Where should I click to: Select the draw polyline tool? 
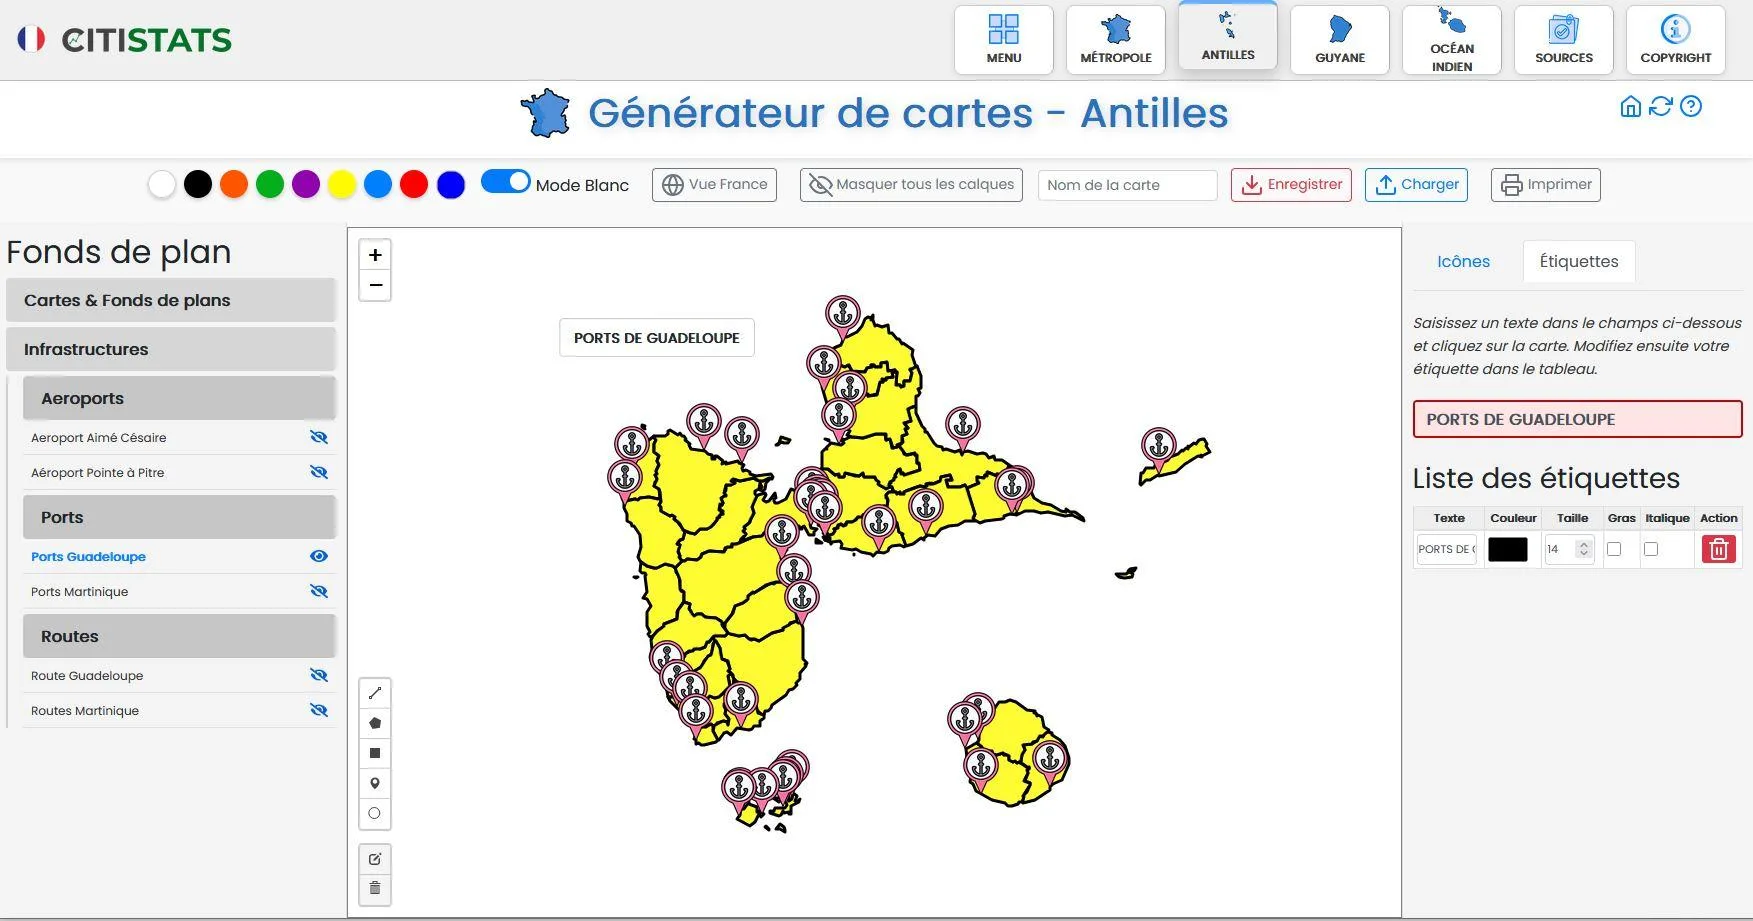(x=375, y=693)
